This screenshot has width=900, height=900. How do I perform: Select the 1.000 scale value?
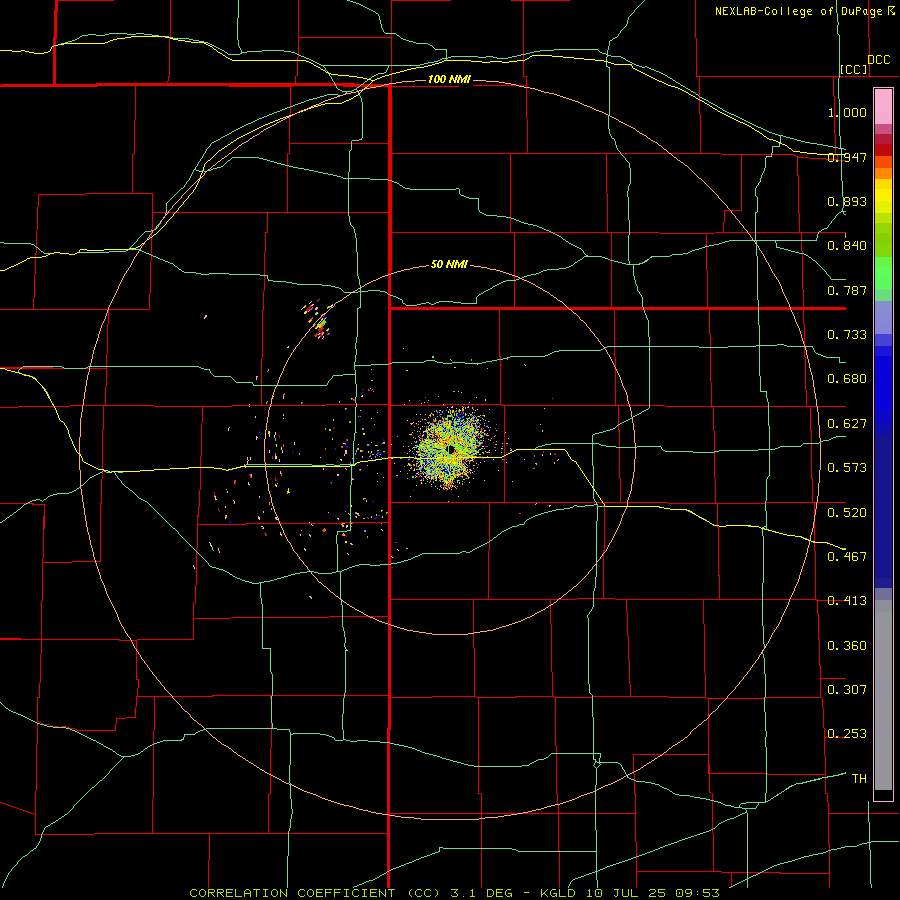click(847, 112)
